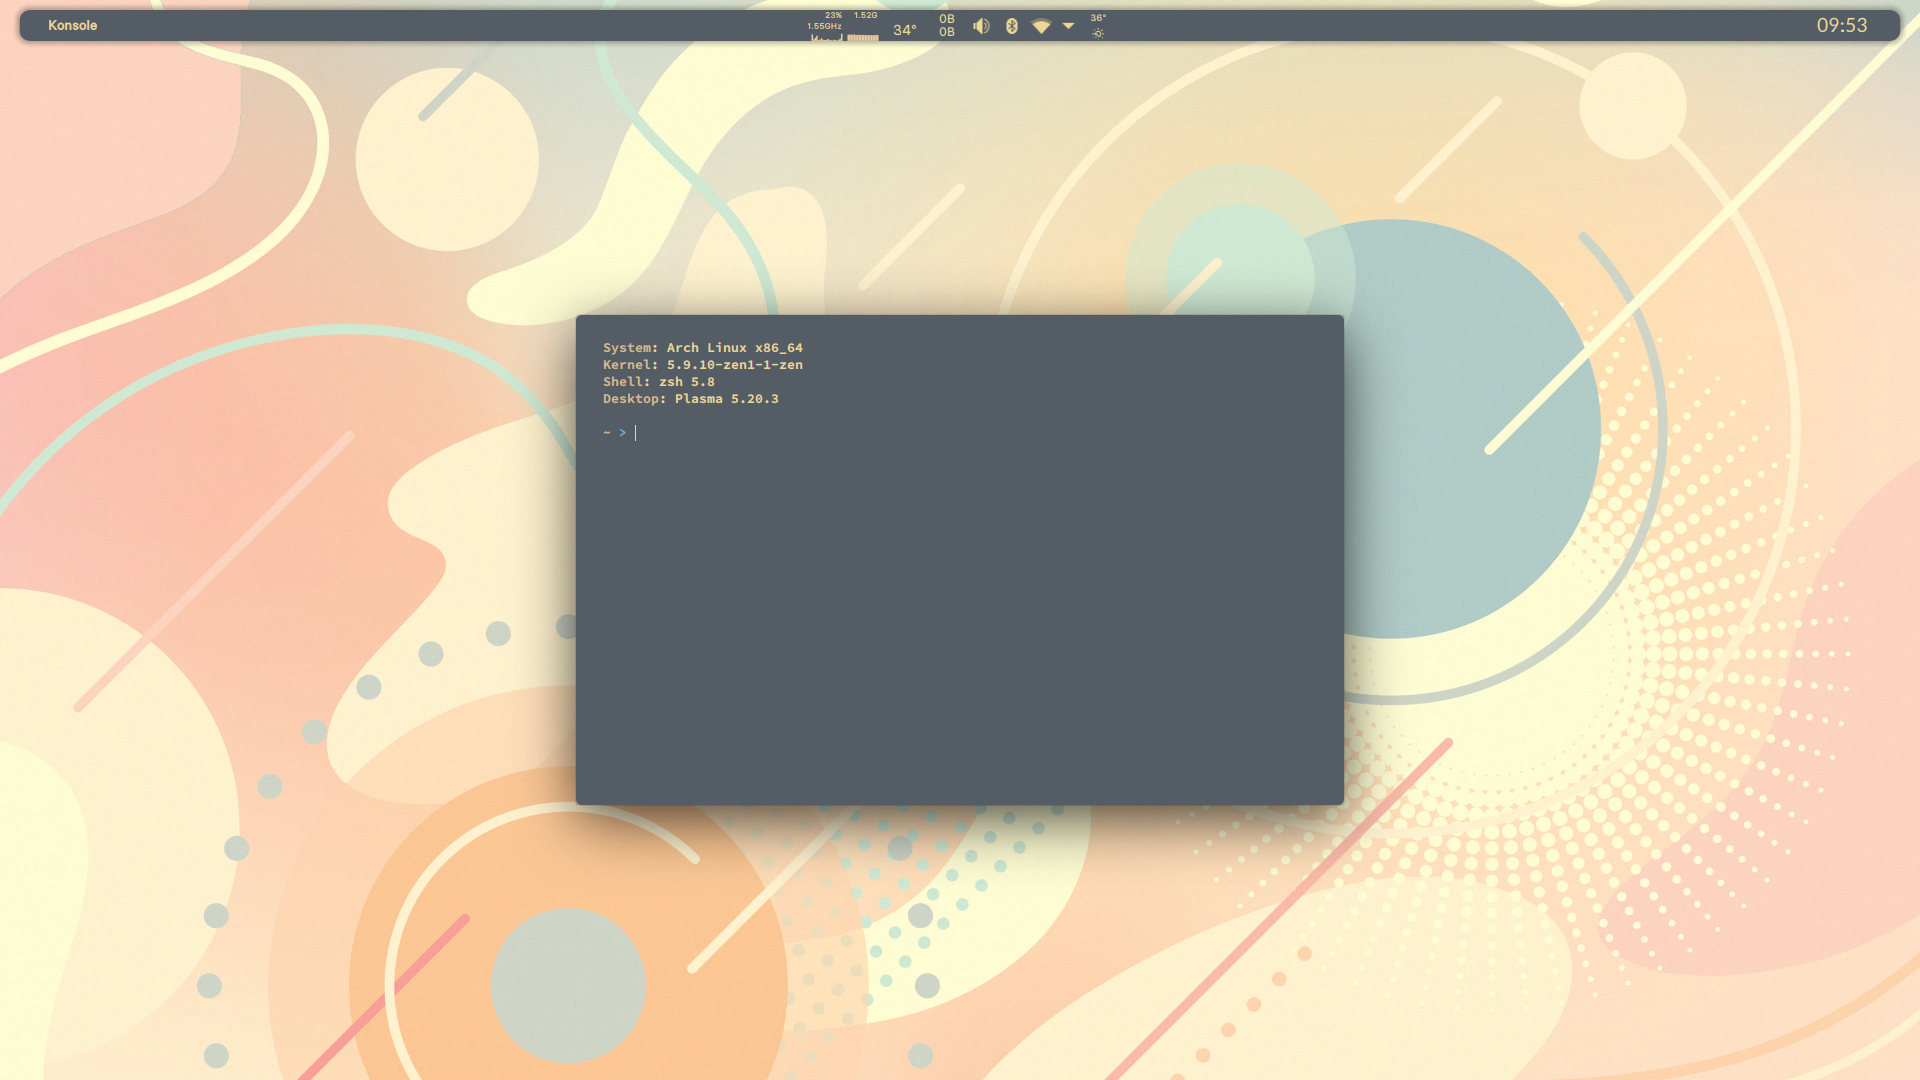Click the 'System: Arch Linux x86_64' line
The height and width of the screenshot is (1080, 1920).
(702, 348)
